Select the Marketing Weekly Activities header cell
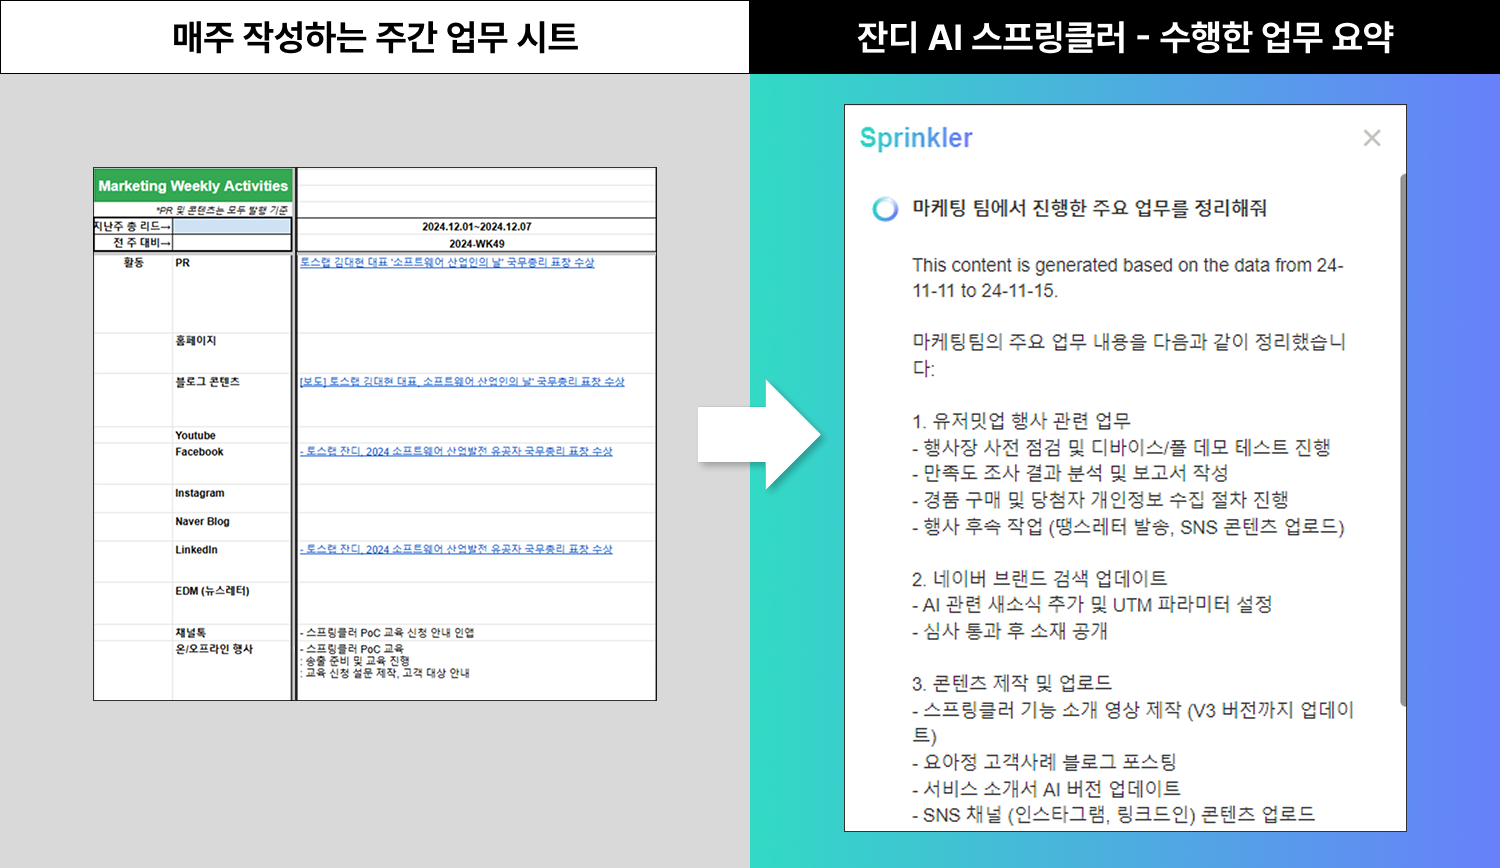The image size is (1500, 868). point(193,186)
